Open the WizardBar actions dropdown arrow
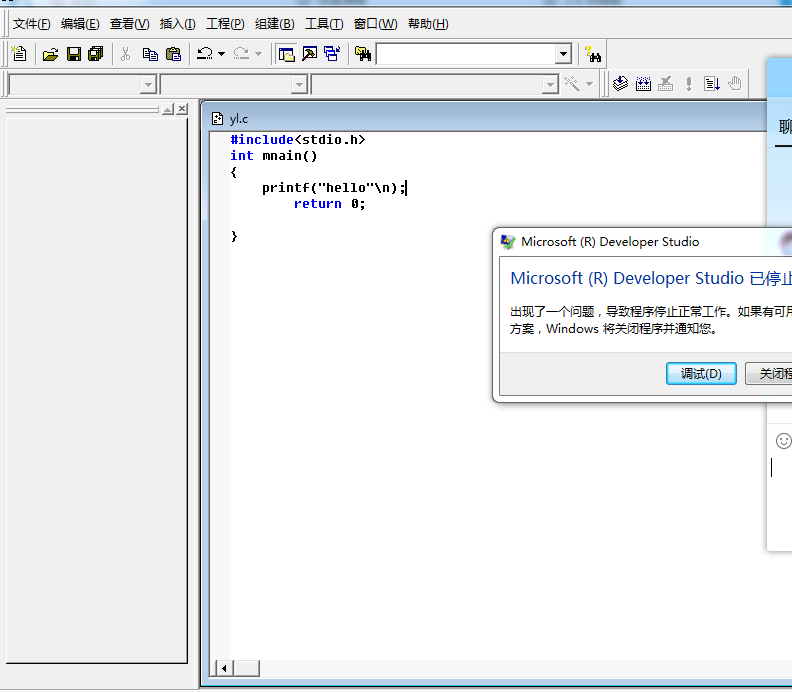Screen dimensions: 792x692 tap(589, 83)
